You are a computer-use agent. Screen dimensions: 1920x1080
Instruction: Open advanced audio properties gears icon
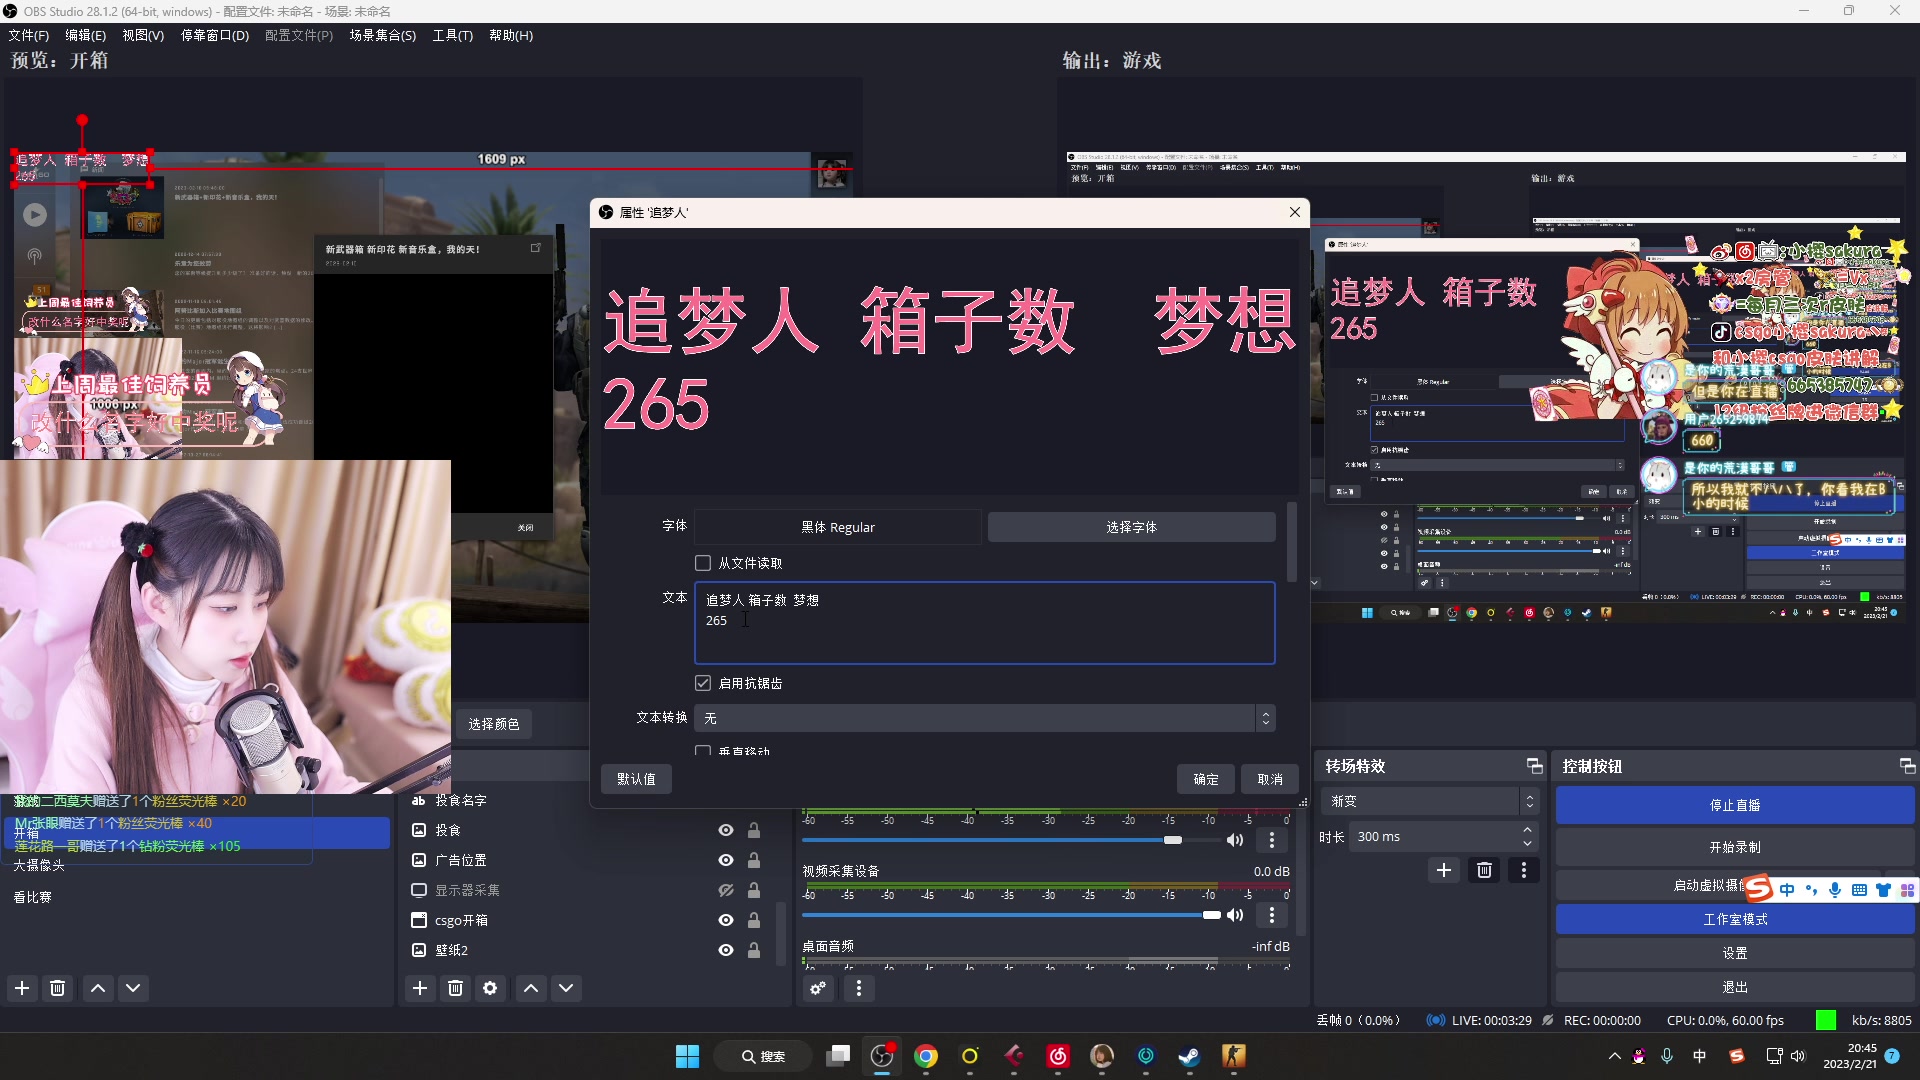818,988
